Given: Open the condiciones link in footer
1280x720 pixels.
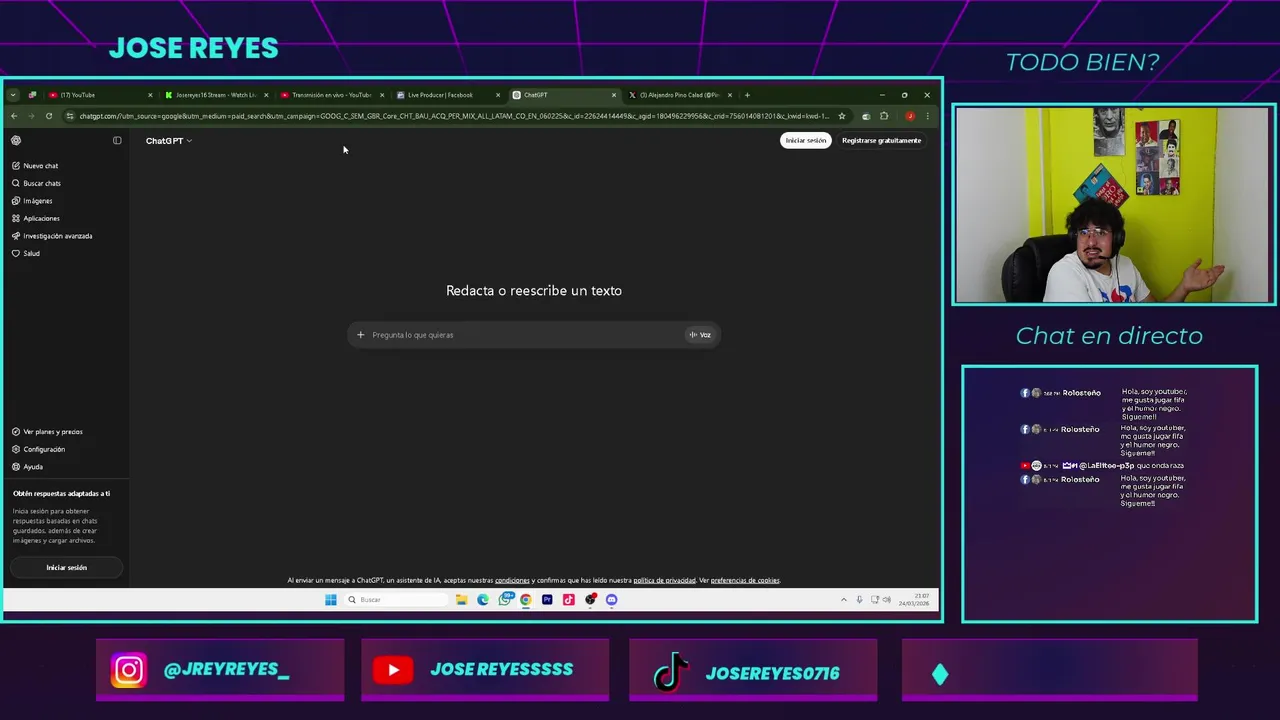Looking at the screenshot, I should (512, 581).
